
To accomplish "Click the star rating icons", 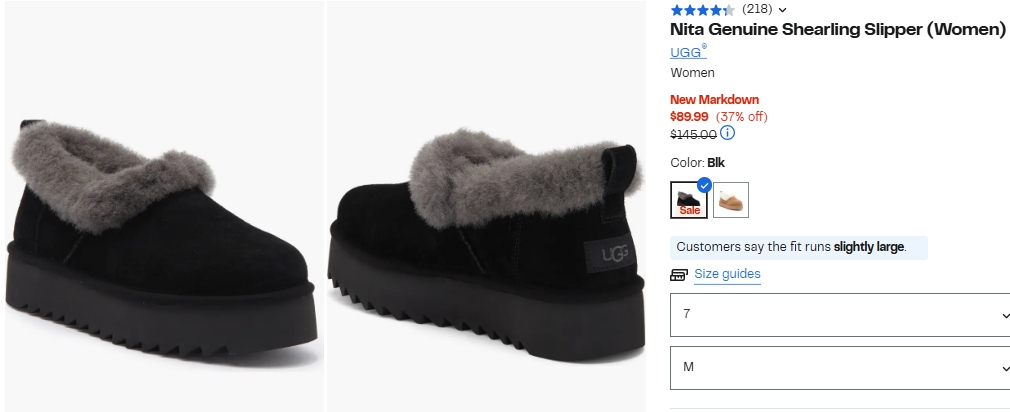I will tap(702, 9).
